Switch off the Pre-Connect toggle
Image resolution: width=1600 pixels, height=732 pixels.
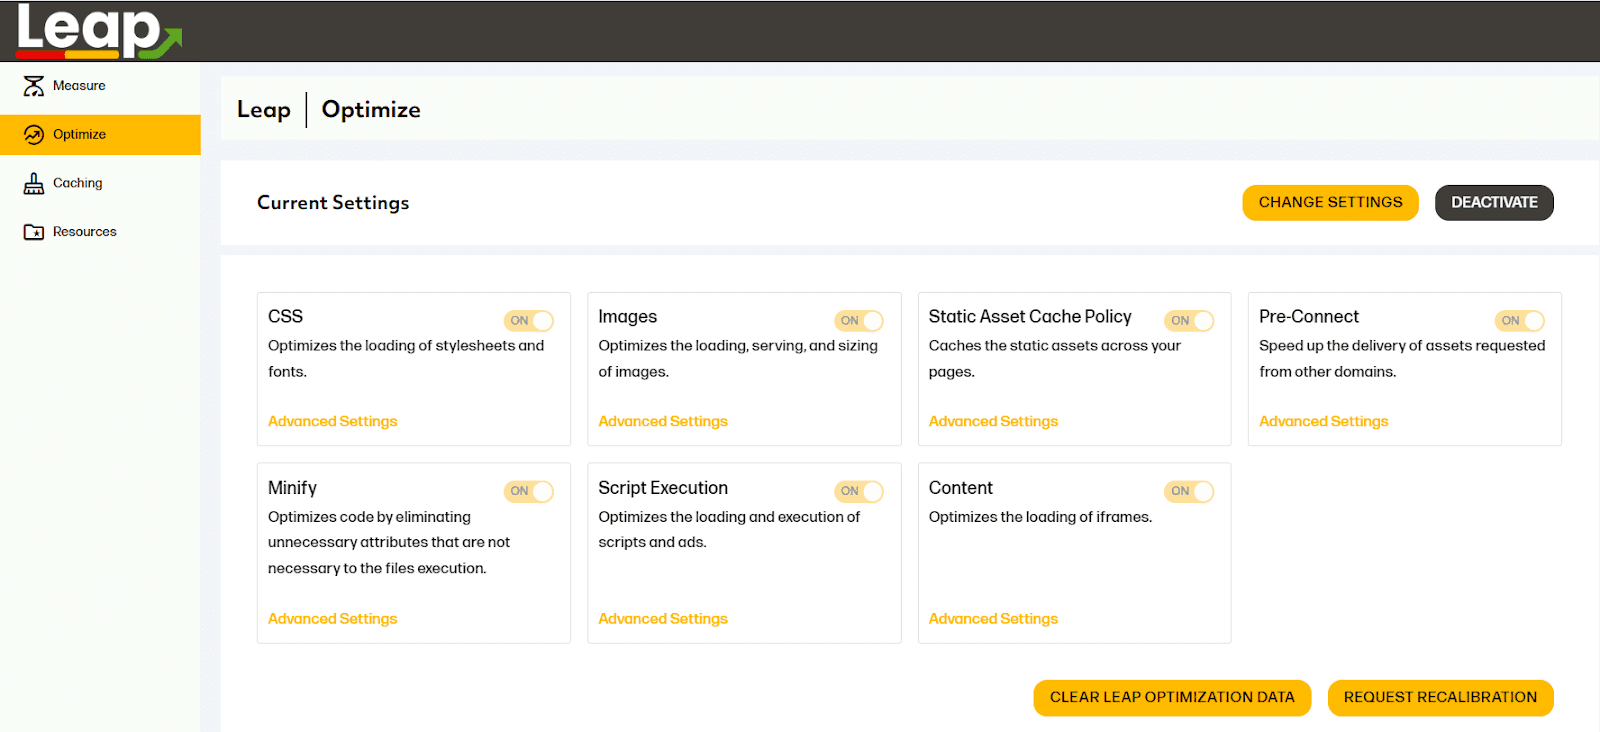pyautogui.click(x=1520, y=321)
